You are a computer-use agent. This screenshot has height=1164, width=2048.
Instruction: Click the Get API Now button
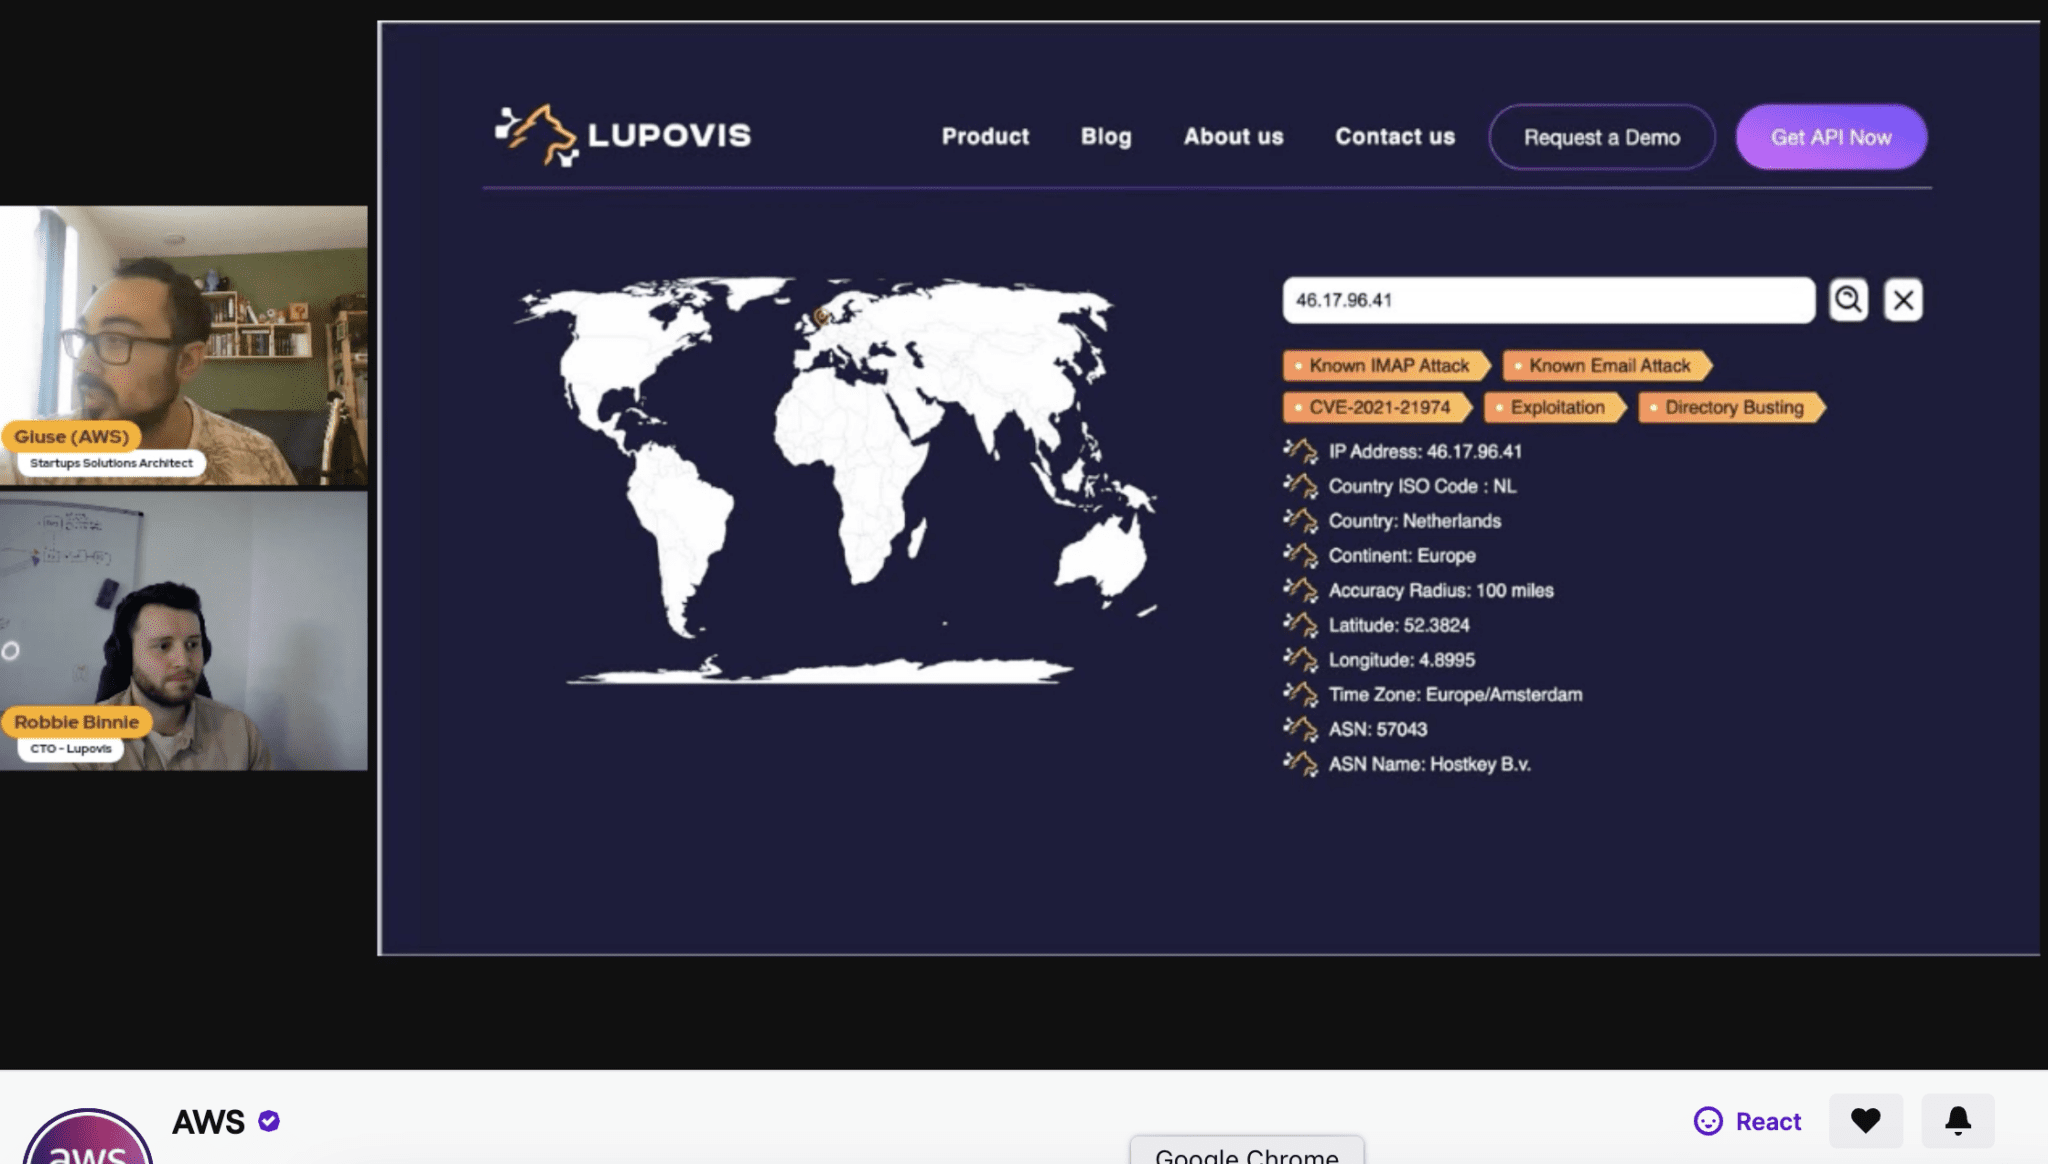point(1832,137)
